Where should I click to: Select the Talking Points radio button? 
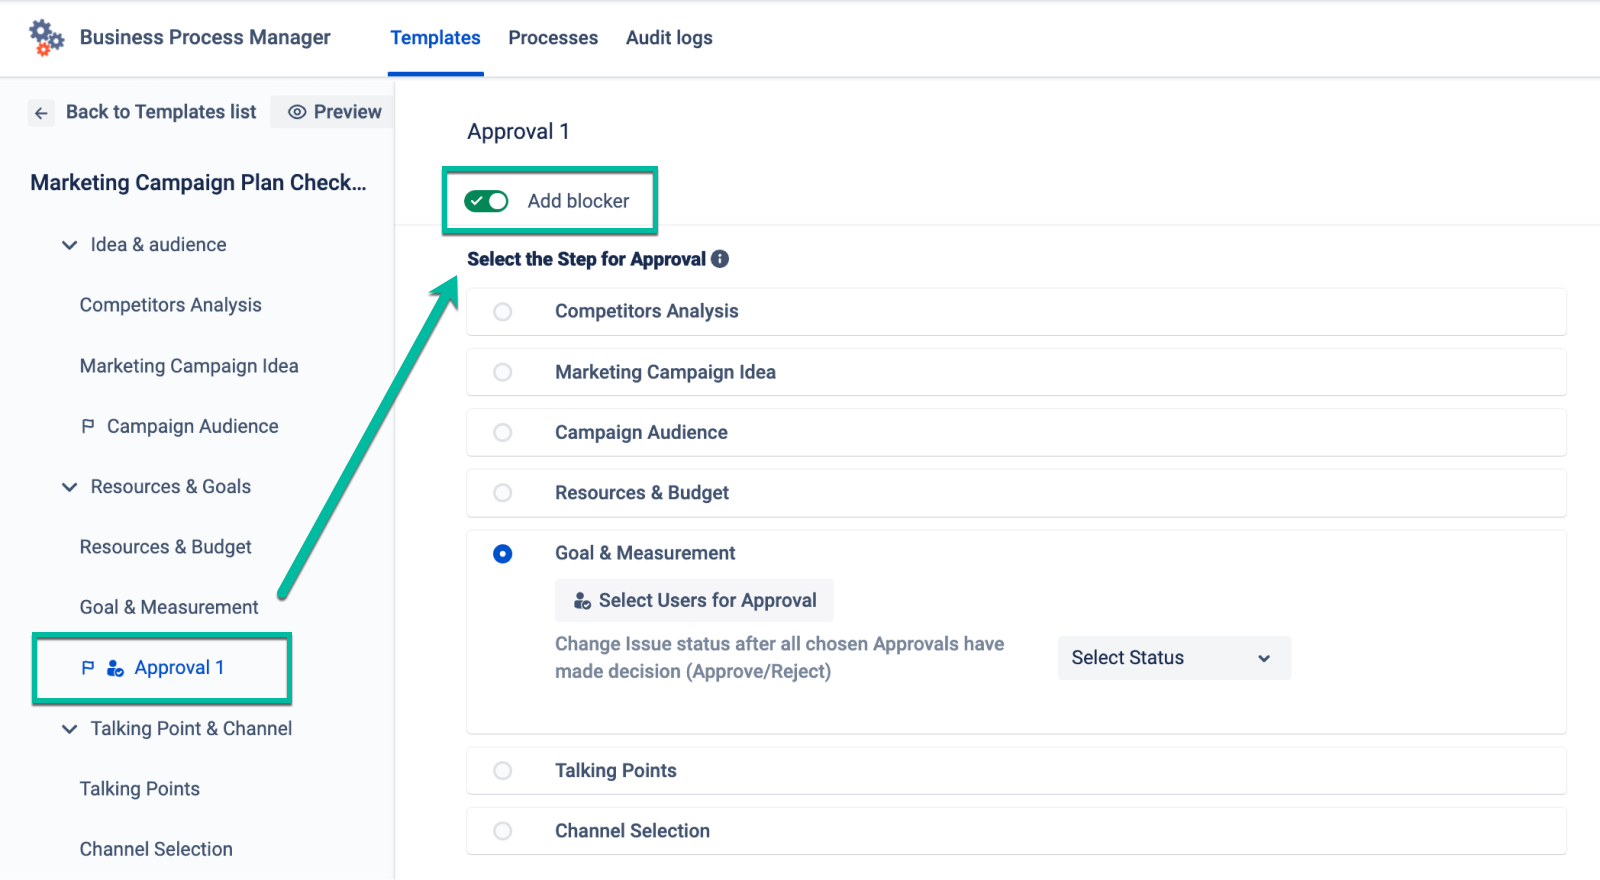pyautogui.click(x=503, y=771)
